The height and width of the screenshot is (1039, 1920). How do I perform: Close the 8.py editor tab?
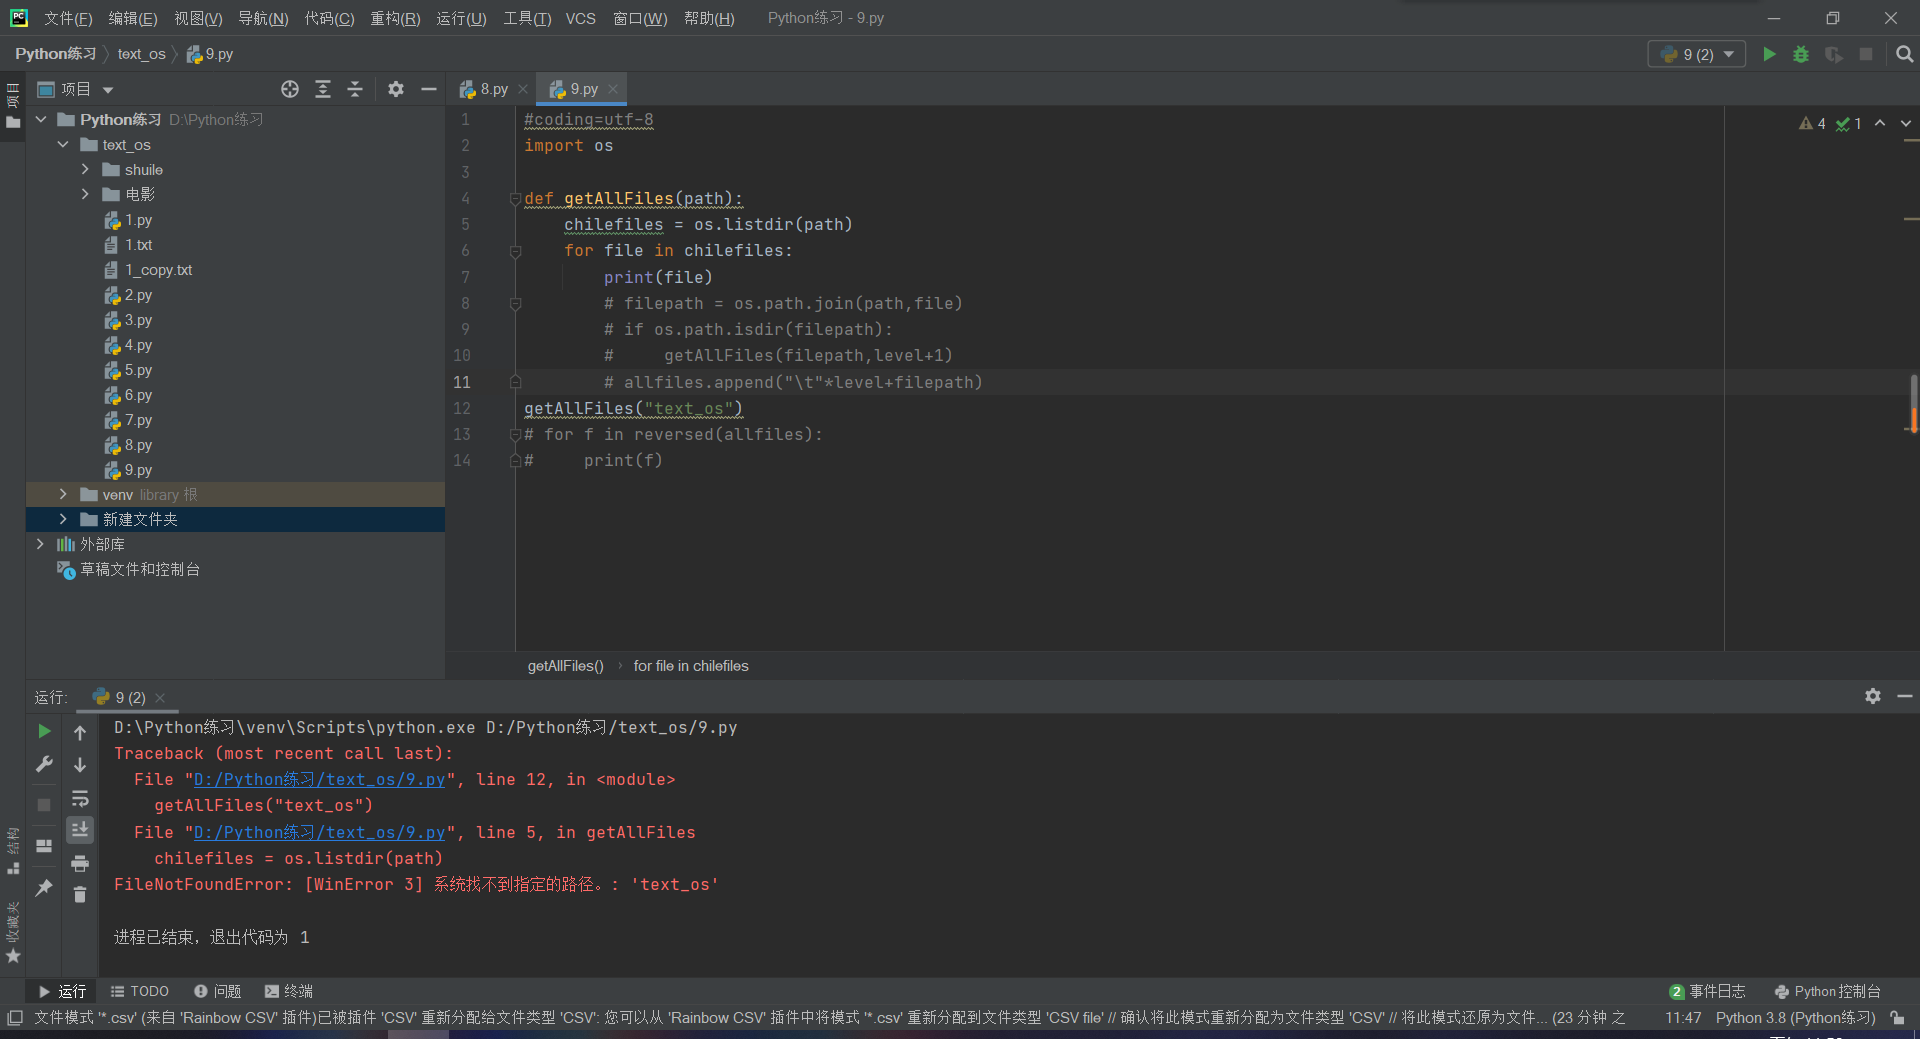(x=523, y=89)
